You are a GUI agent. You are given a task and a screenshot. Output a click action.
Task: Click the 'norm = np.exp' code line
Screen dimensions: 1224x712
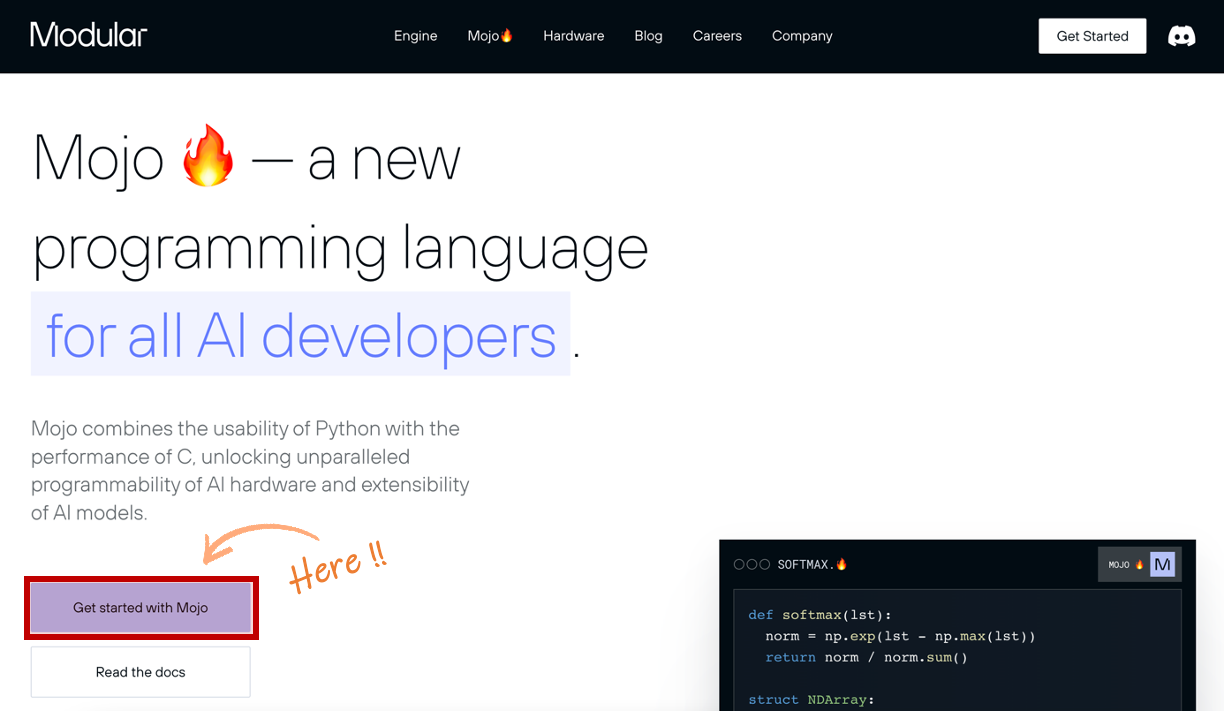pos(900,636)
